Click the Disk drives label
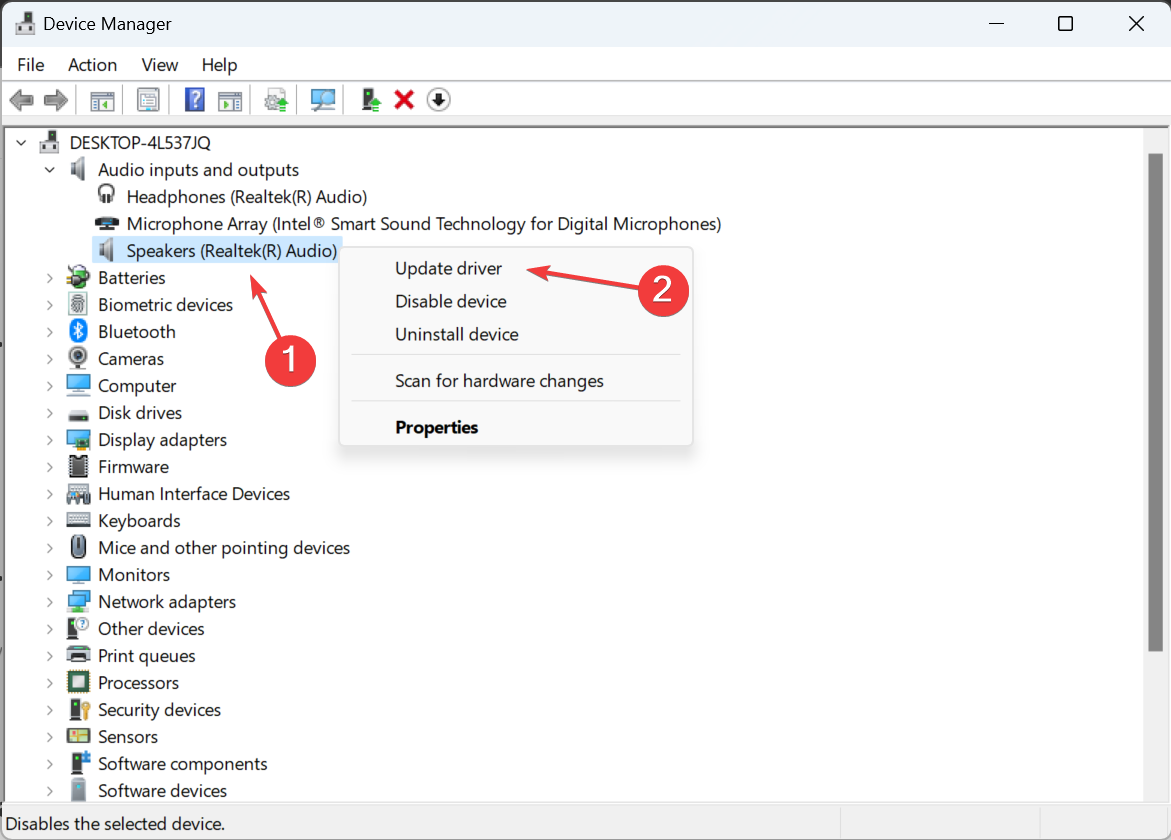 (140, 413)
